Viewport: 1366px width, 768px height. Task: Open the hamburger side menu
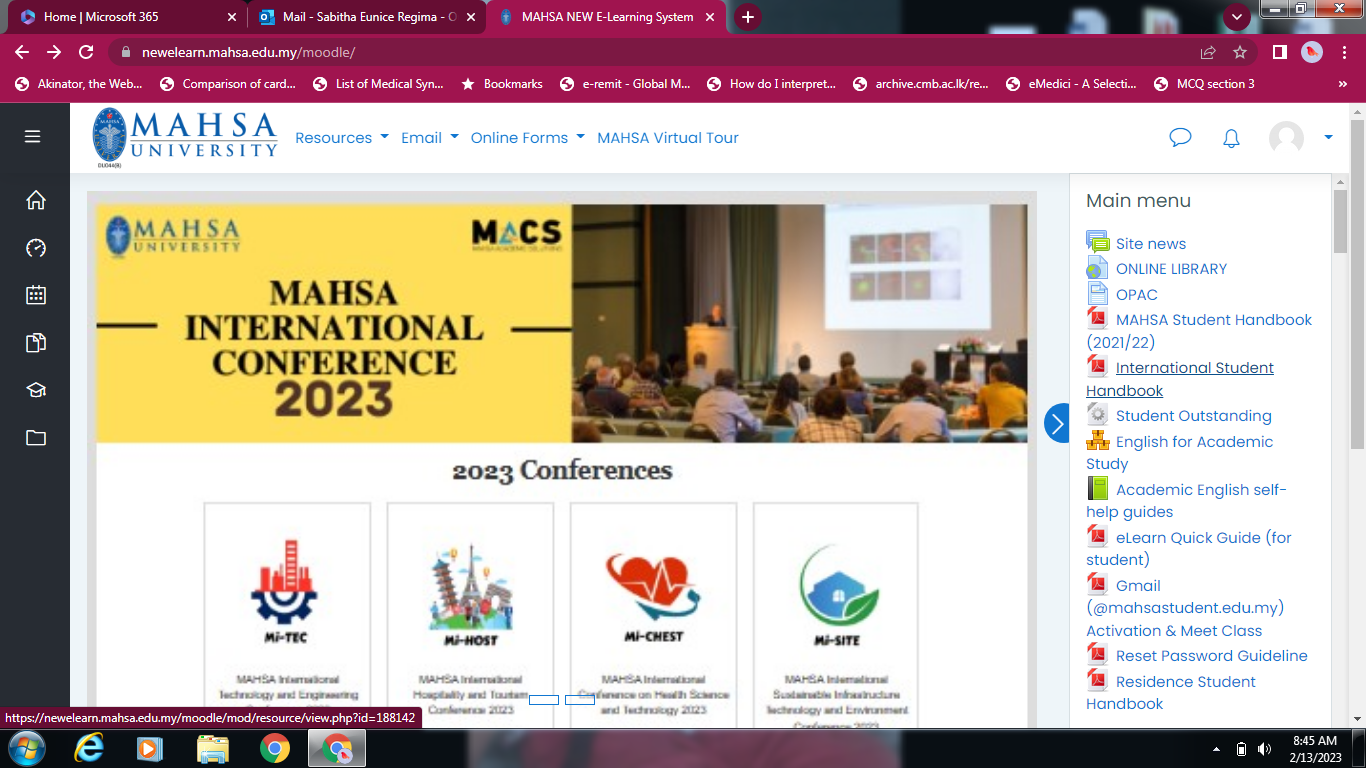[33, 137]
